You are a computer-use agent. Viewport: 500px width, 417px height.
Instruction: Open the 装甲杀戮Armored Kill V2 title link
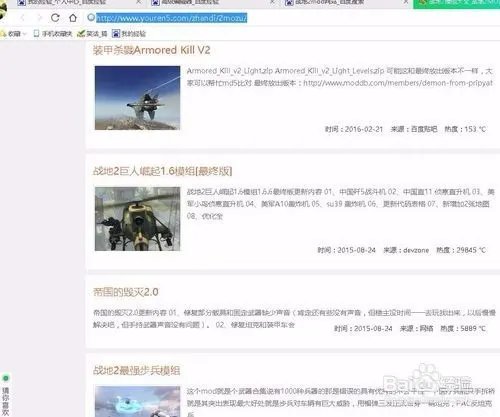click(x=152, y=50)
